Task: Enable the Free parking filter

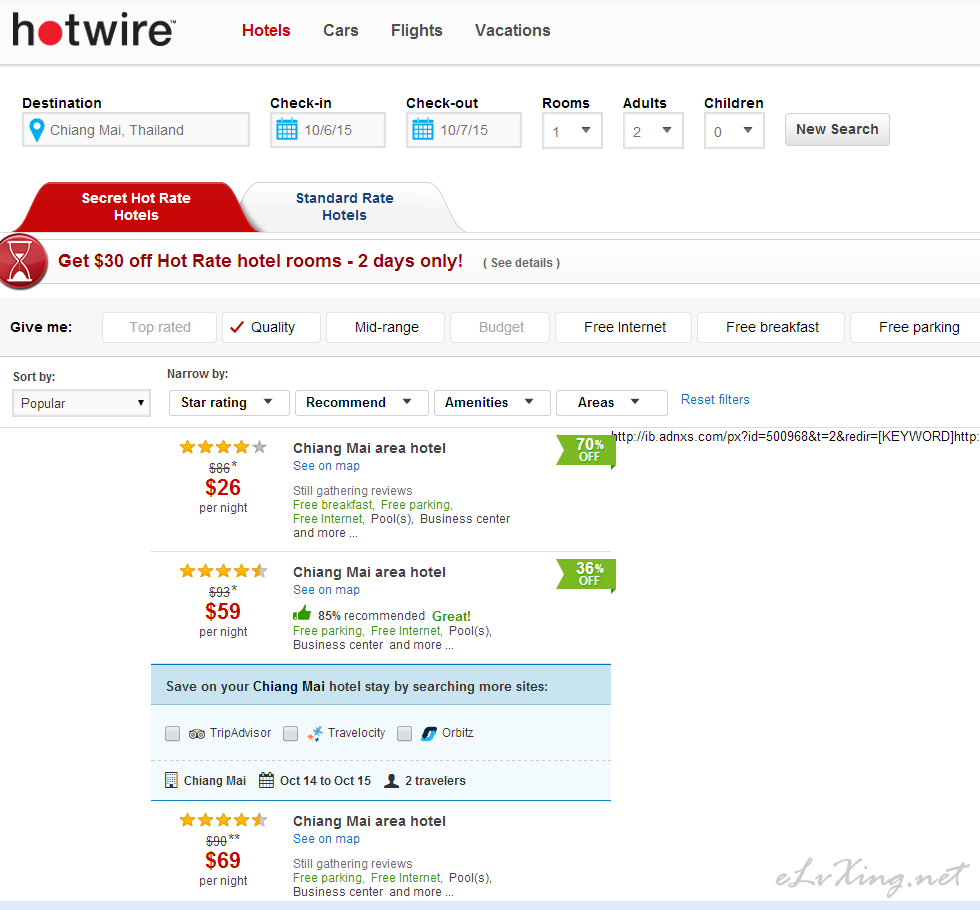Action: point(915,328)
